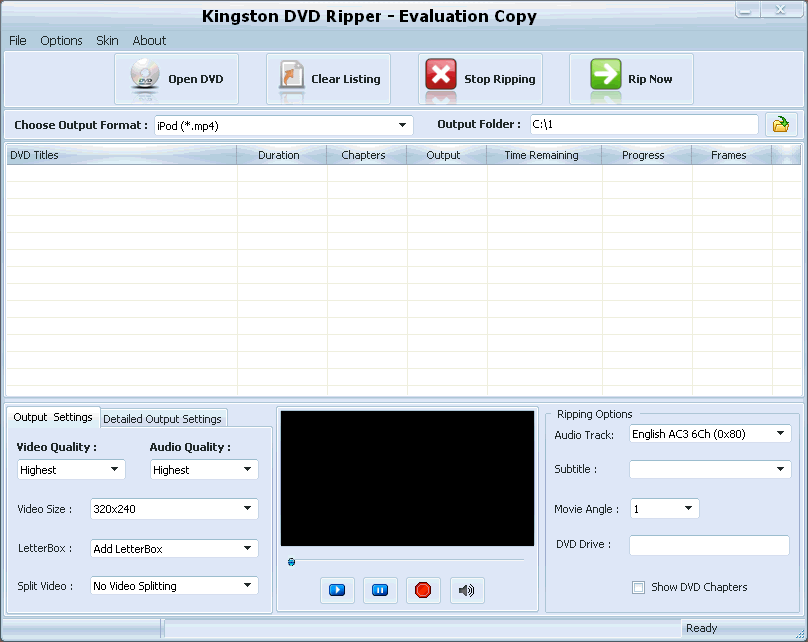Viewport: 808px width, 642px height.
Task: Click the Output column header
Action: point(446,155)
